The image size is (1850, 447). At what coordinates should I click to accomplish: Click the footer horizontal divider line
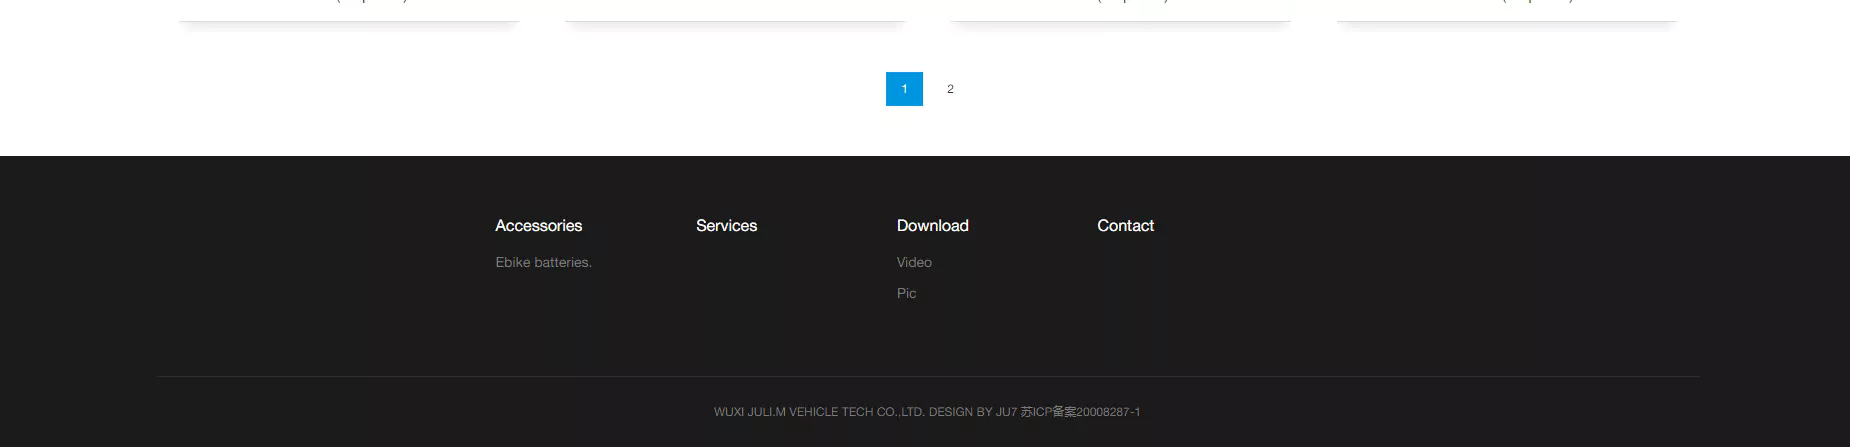pos(927,377)
